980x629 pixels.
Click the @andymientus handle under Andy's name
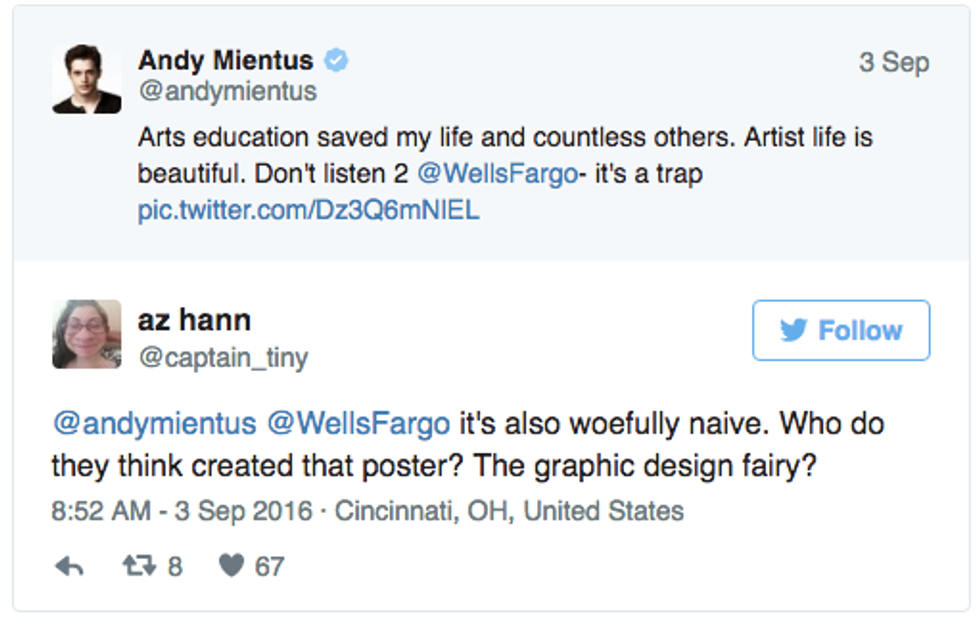click(227, 92)
